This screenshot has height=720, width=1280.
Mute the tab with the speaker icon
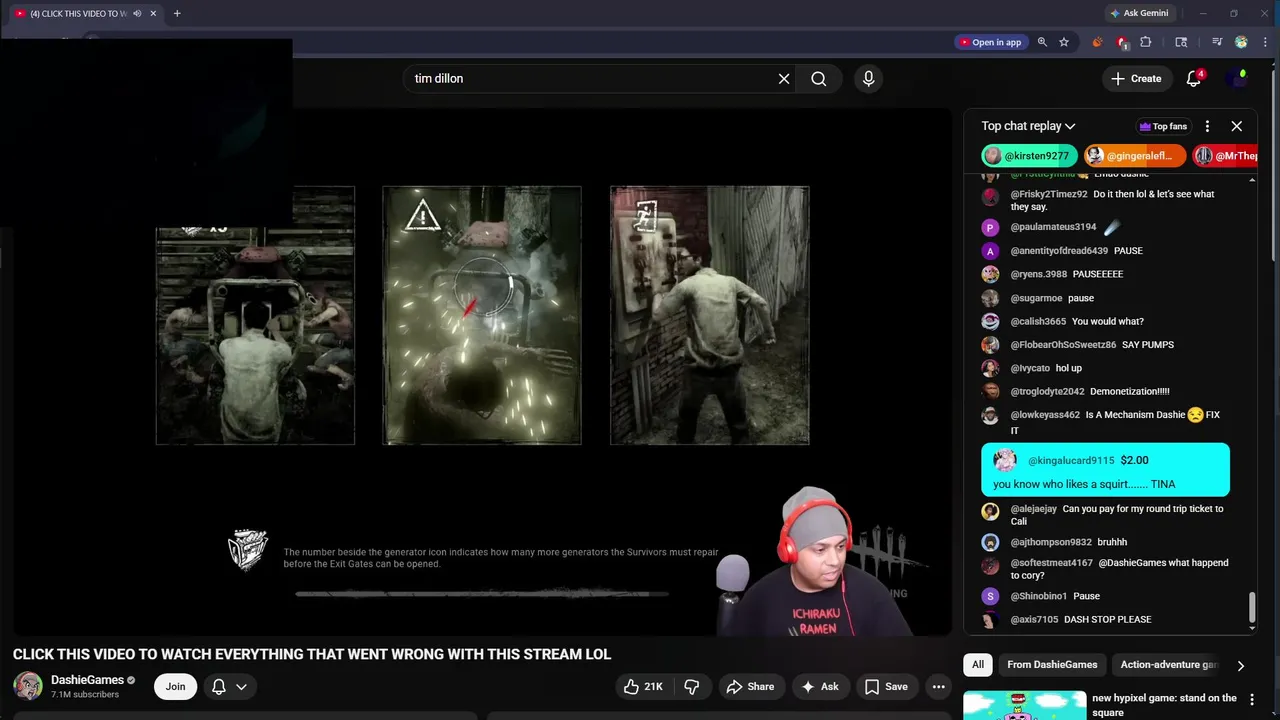(x=137, y=14)
